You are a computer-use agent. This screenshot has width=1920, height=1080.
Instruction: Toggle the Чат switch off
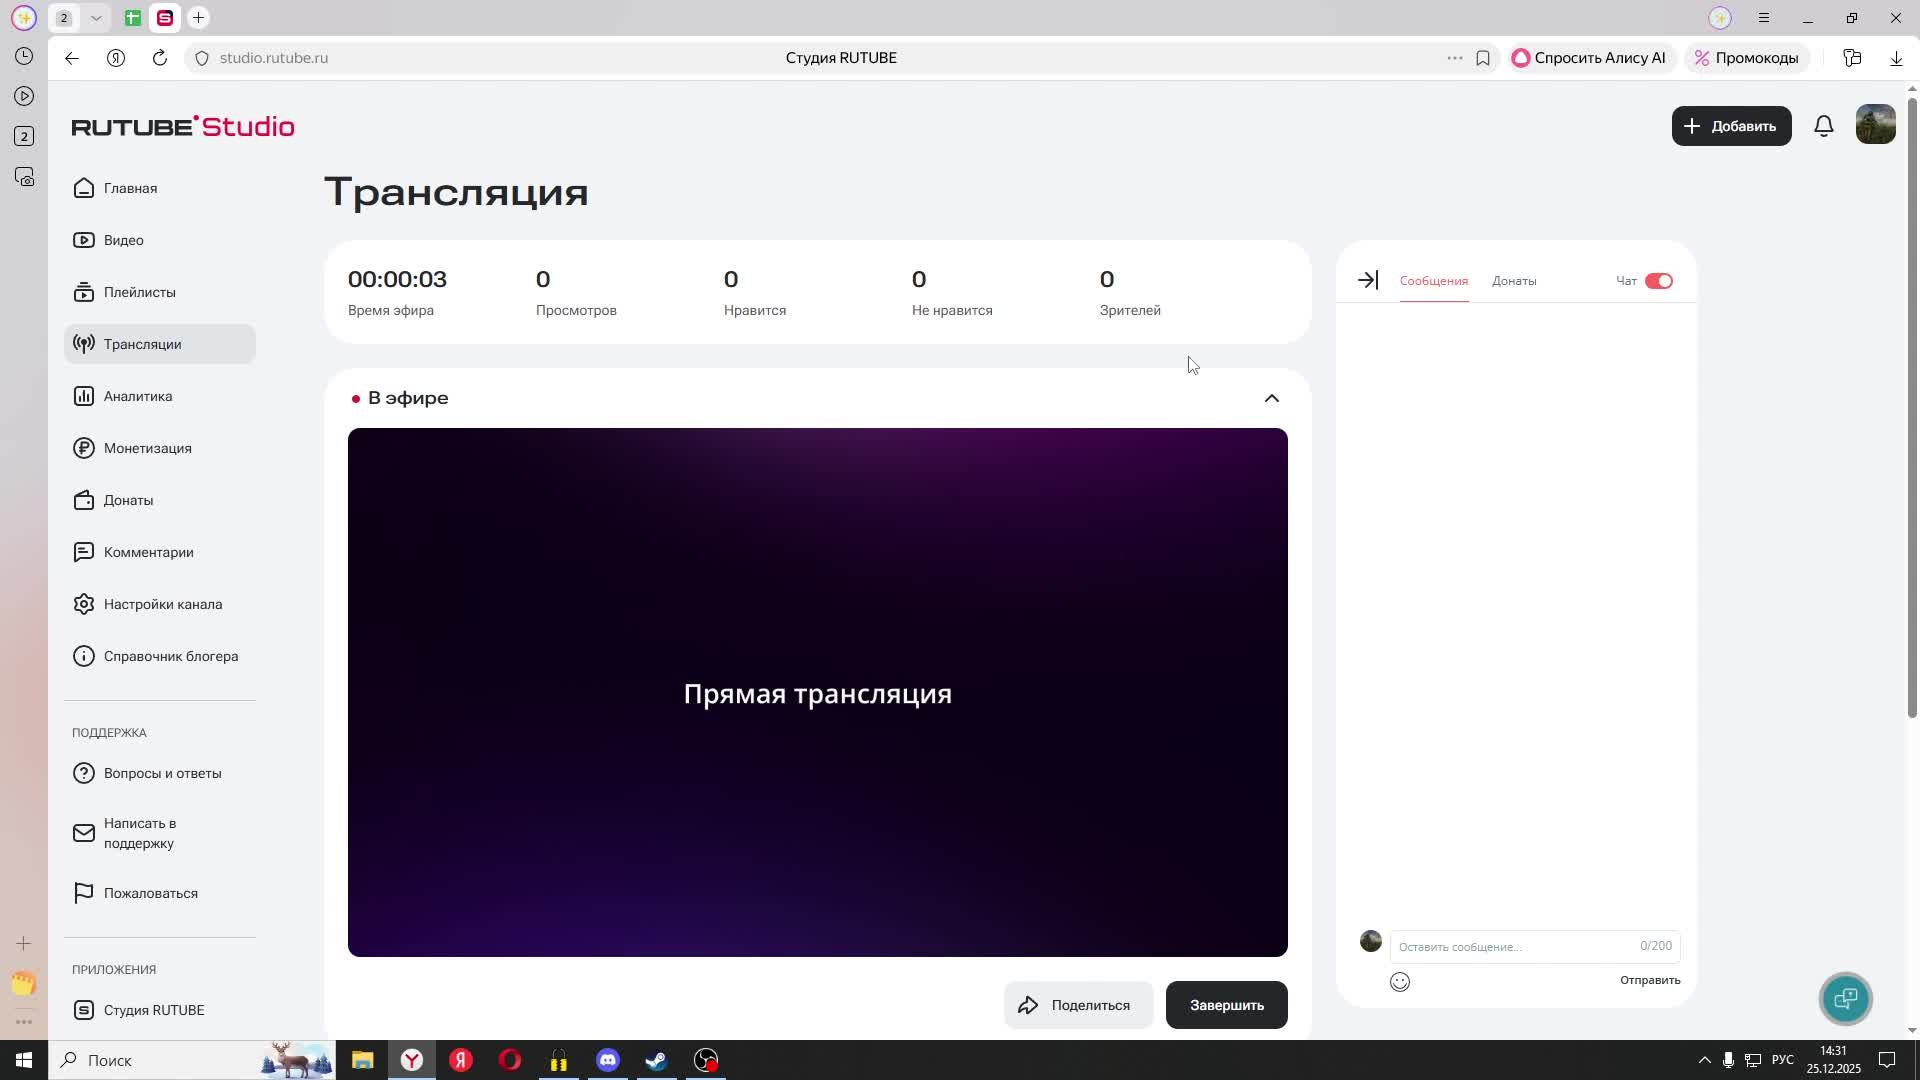(1659, 281)
